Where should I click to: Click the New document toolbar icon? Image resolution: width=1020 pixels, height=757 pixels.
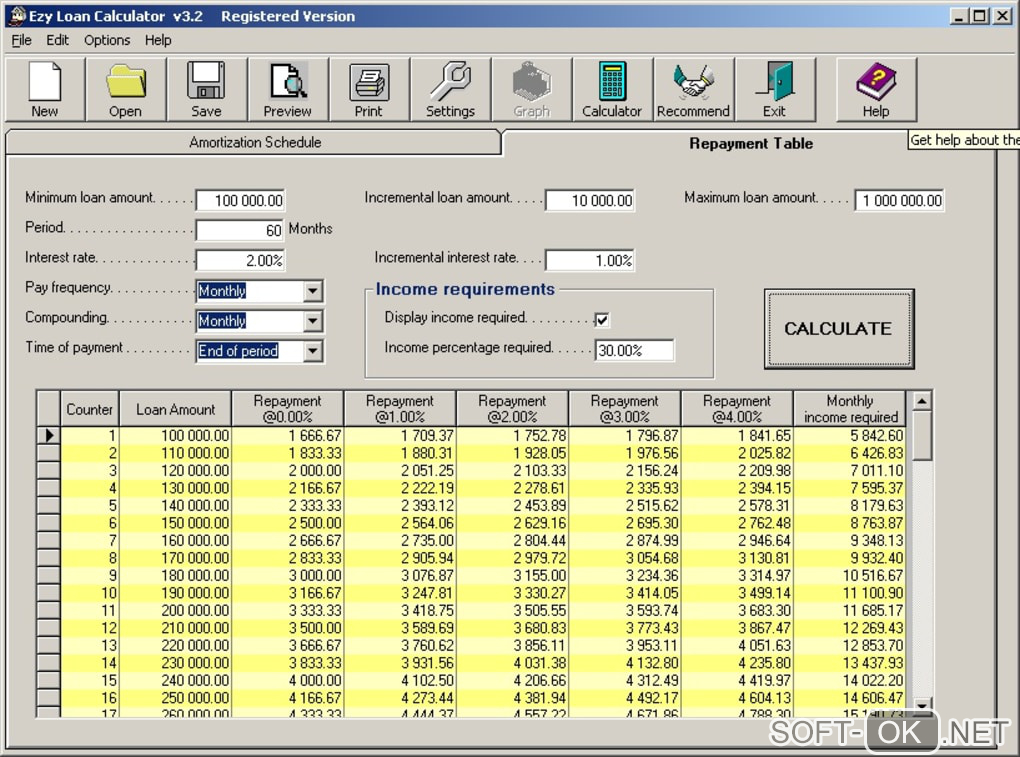click(x=45, y=89)
